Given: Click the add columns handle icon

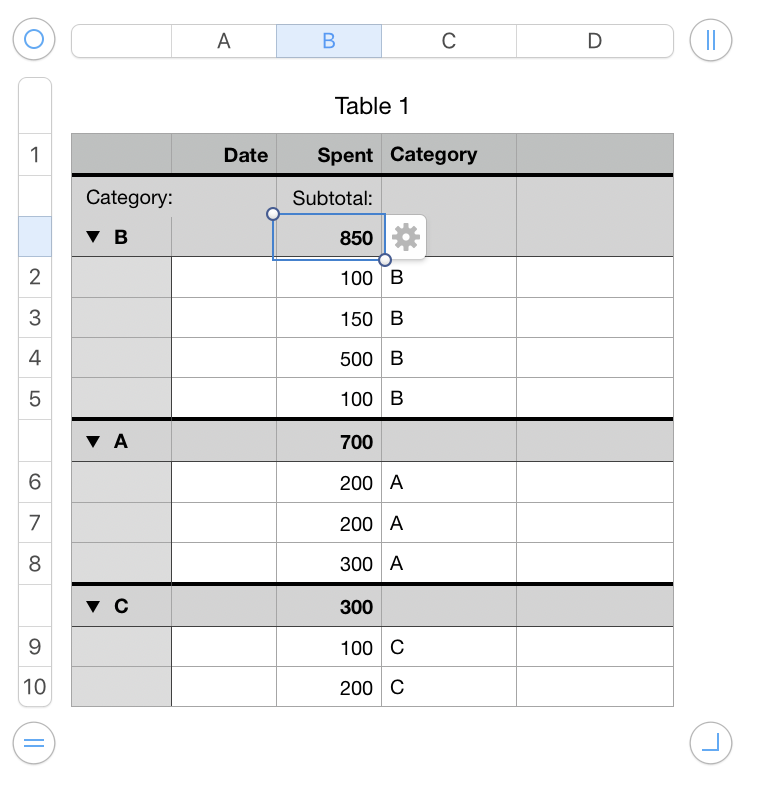Looking at the screenshot, I should coord(710,40).
